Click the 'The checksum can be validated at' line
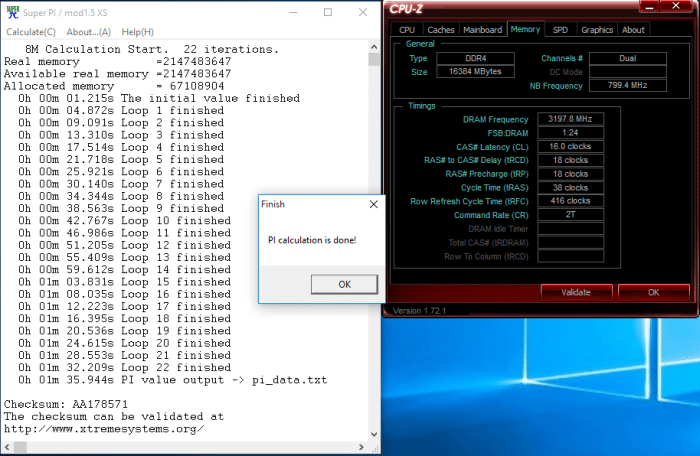 [x=114, y=417]
